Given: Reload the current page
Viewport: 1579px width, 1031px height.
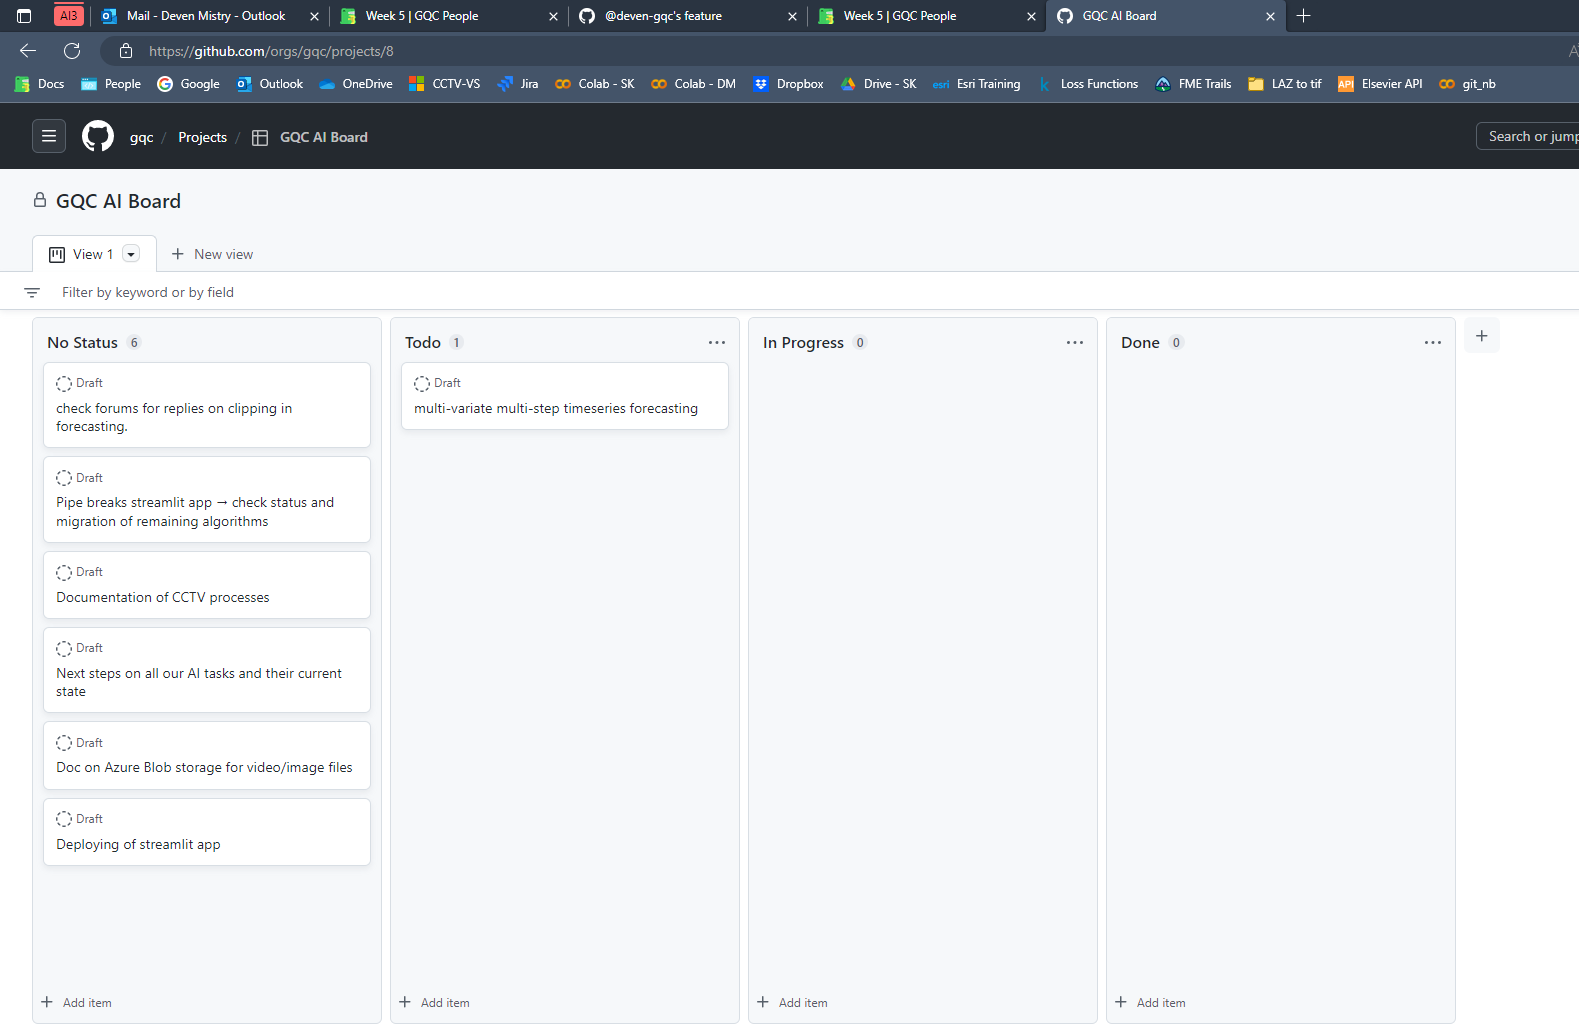Looking at the screenshot, I should 72,51.
